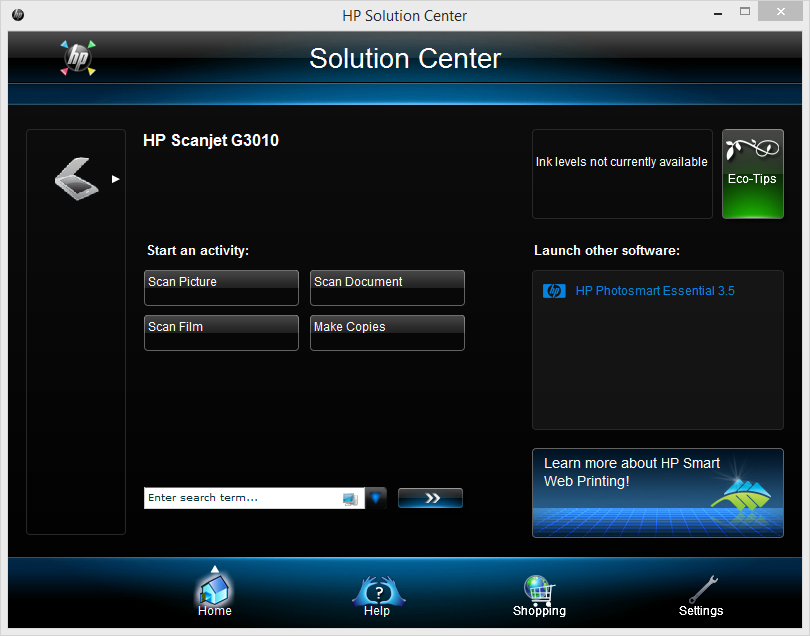810x636 pixels.
Task: Click the HP logo in the header
Action: 78,58
